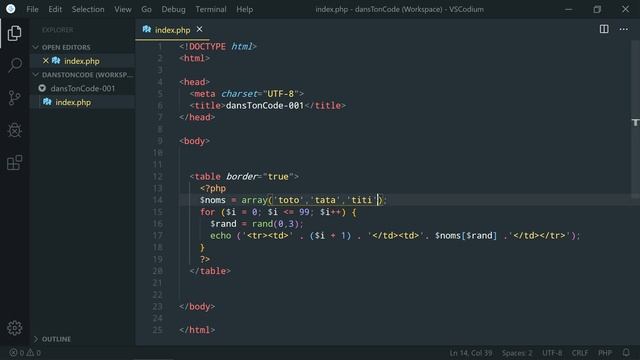Click the closing </html> tag

tap(197, 330)
